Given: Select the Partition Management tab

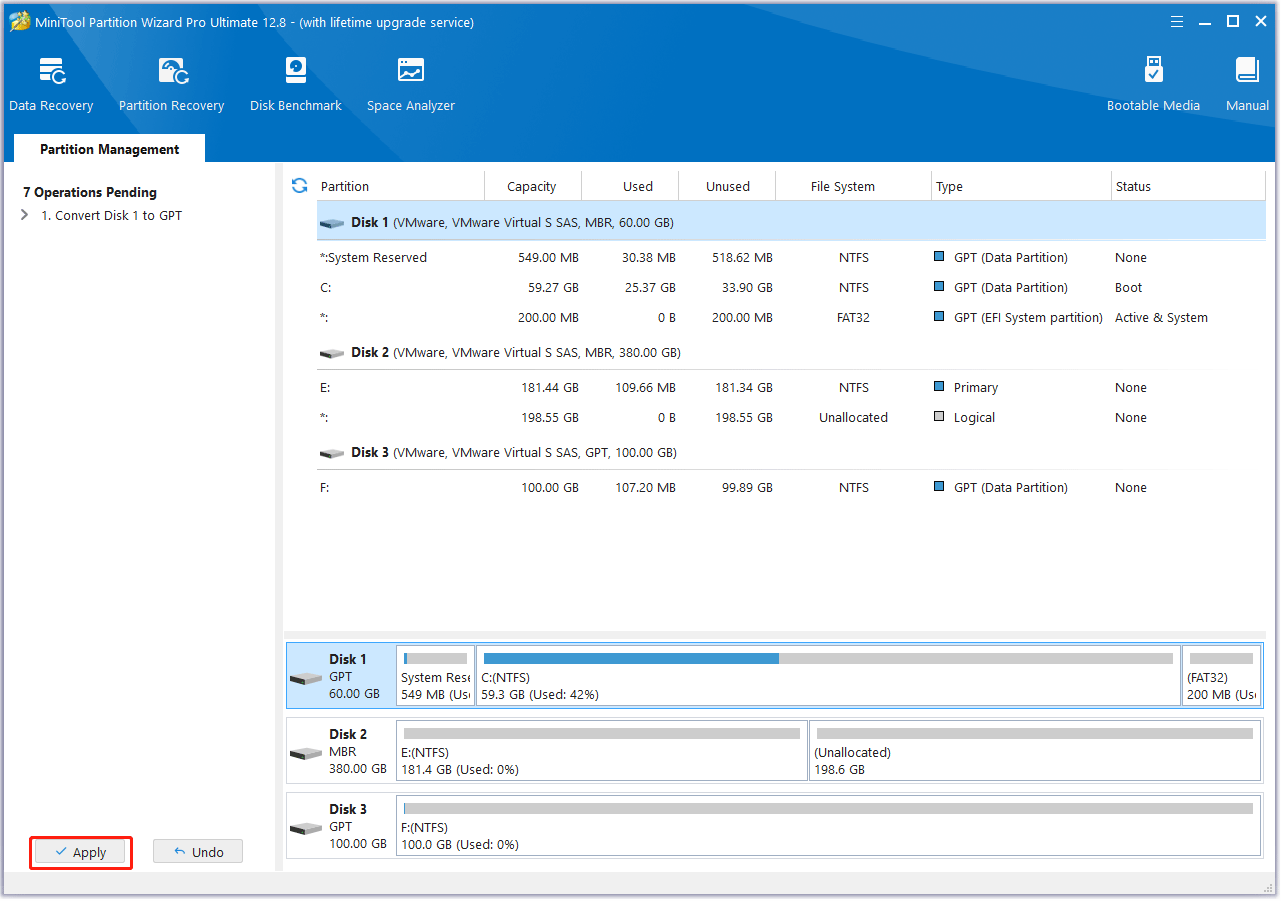Looking at the screenshot, I should pyautogui.click(x=109, y=149).
